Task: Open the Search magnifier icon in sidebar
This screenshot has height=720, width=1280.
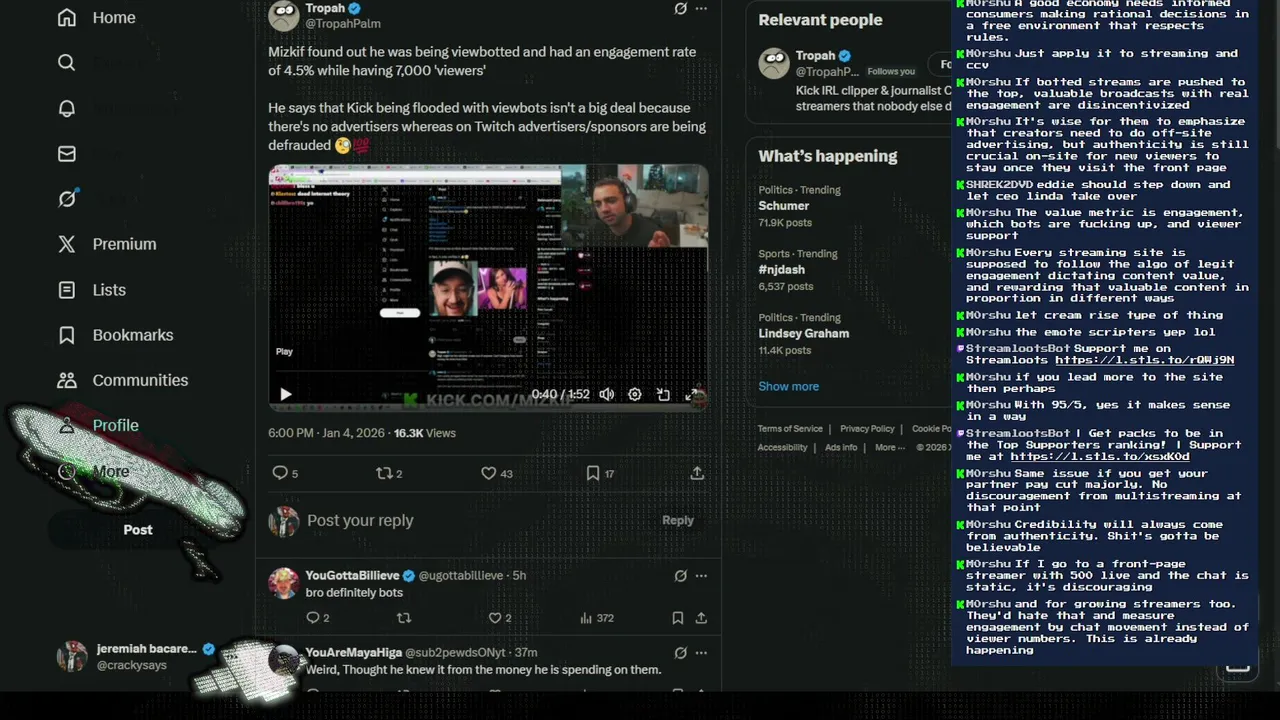Action: pos(67,62)
